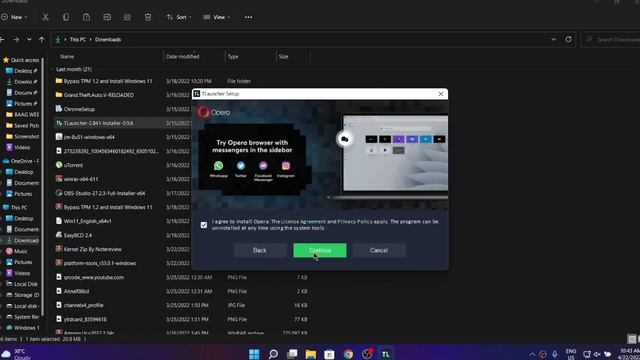Select the EasyBCD 2.4 file

tap(78, 235)
